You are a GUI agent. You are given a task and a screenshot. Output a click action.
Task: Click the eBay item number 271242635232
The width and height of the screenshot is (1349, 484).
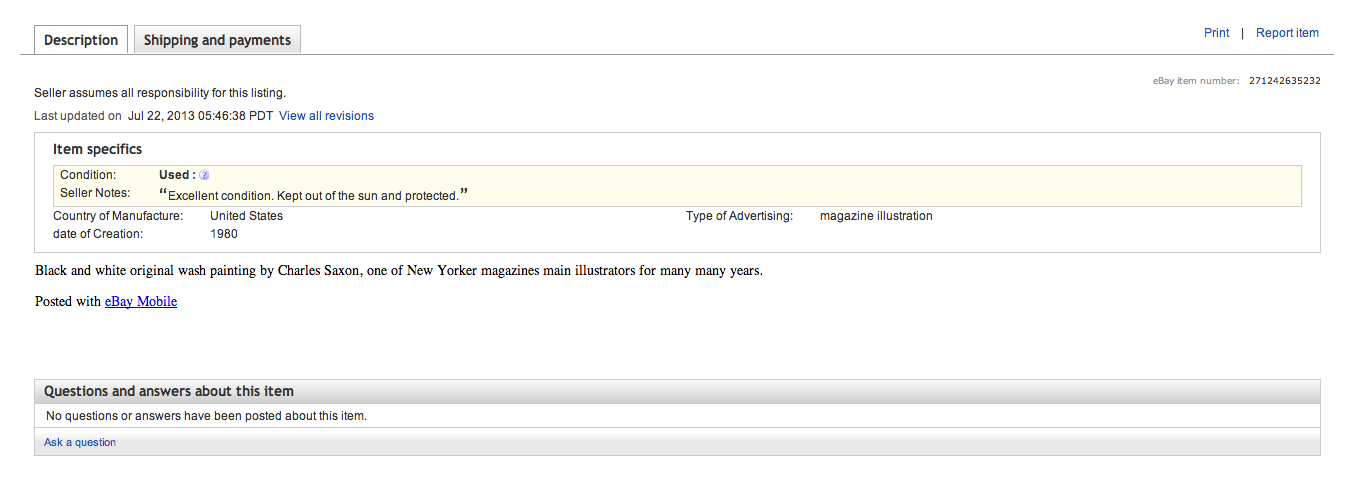click(x=1284, y=81)
